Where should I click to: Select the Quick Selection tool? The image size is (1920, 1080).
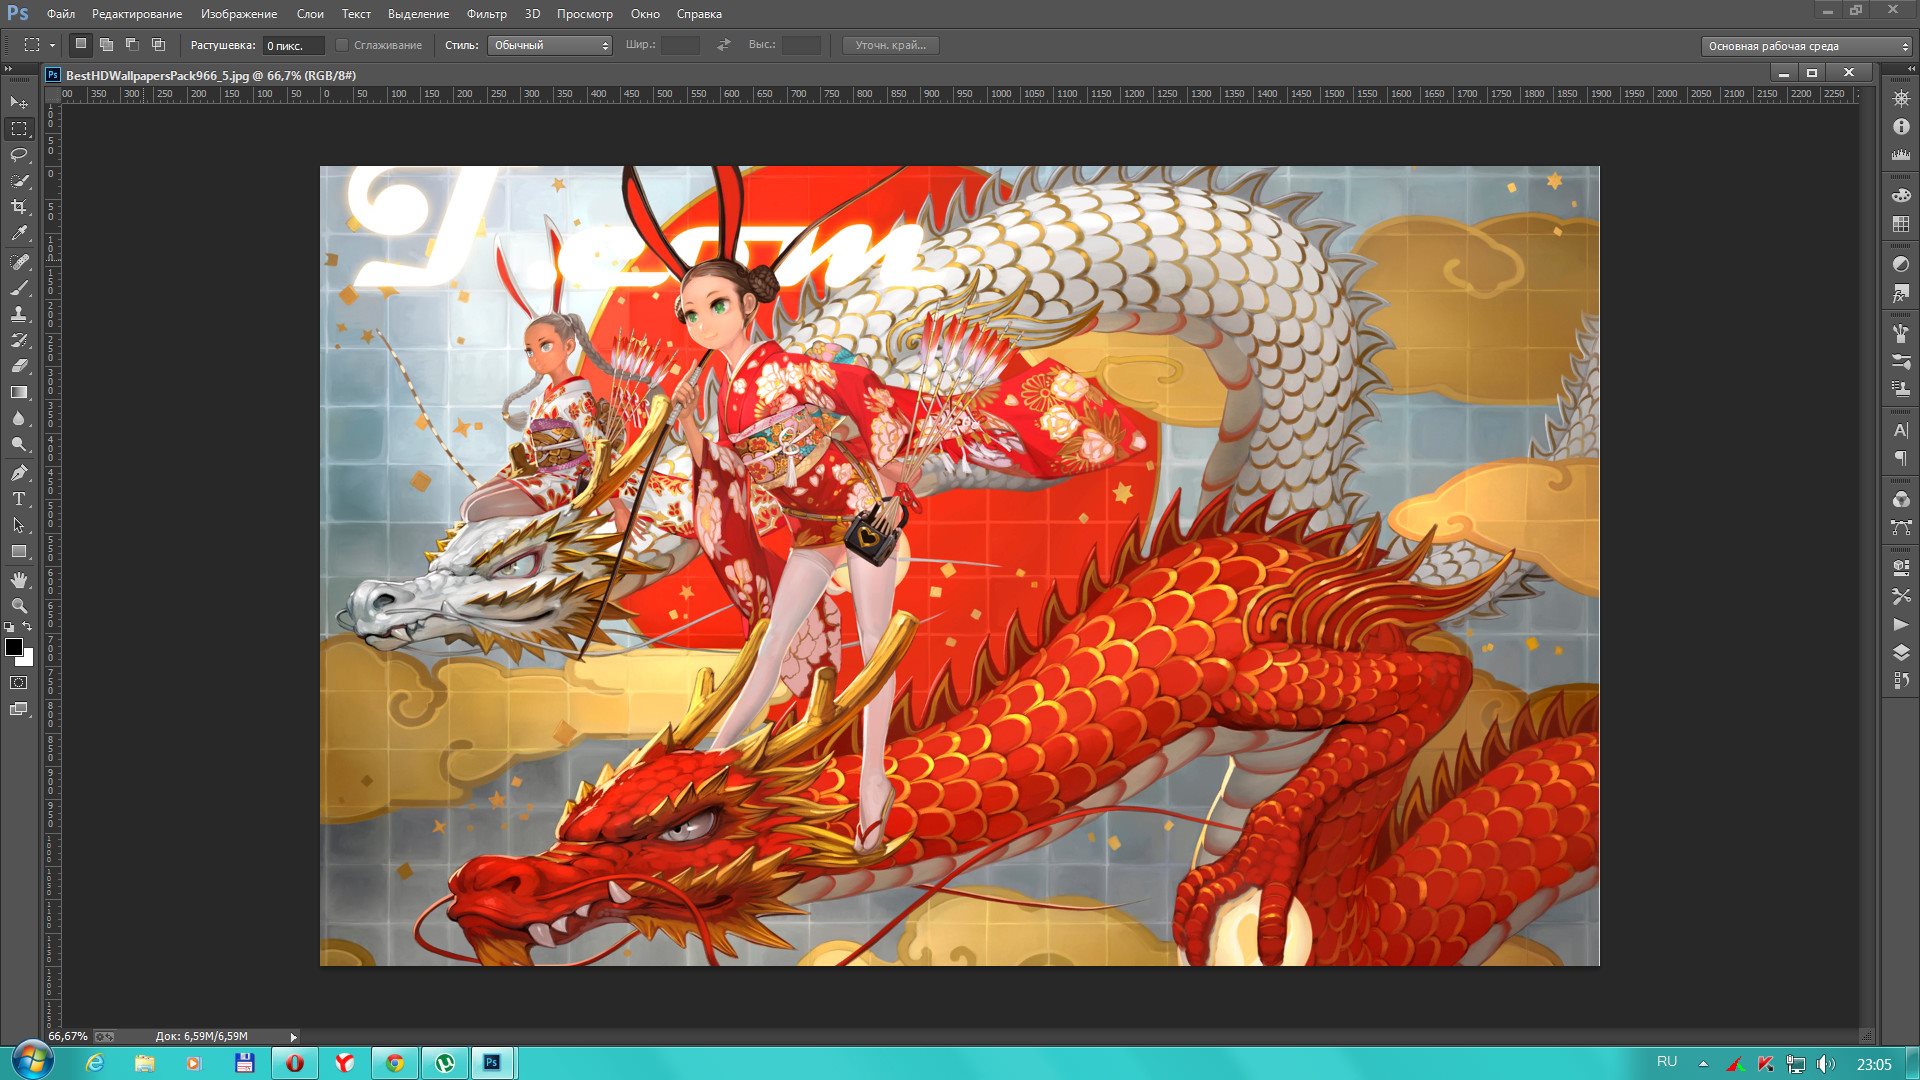19,181
